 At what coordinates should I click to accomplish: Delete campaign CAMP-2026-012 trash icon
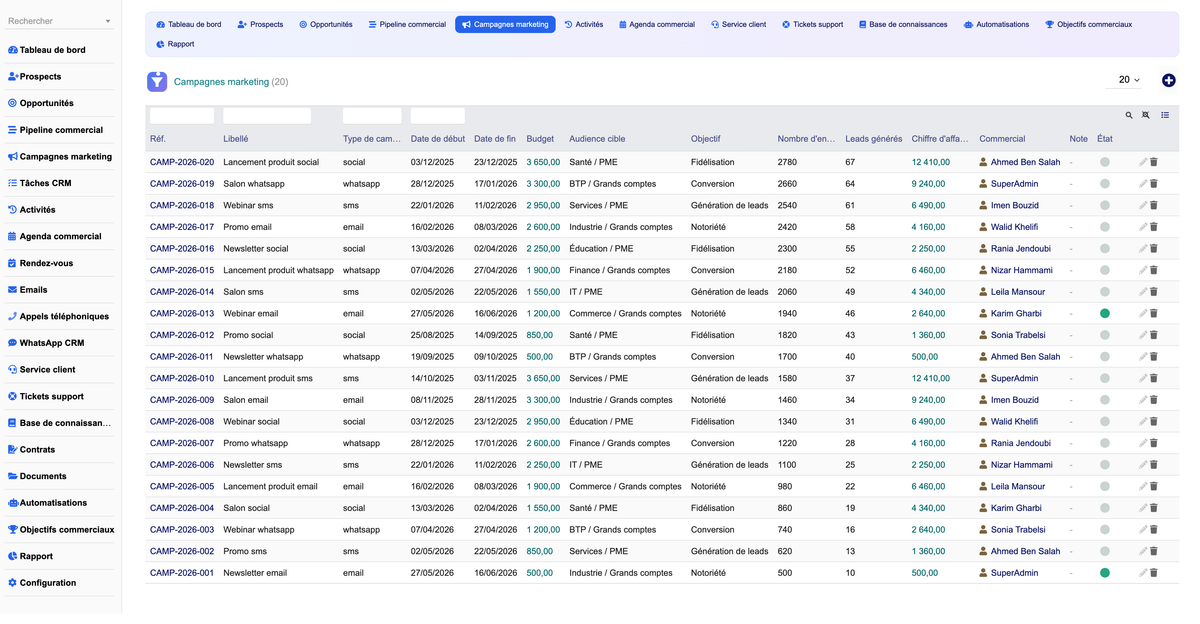coord(1154,335)
